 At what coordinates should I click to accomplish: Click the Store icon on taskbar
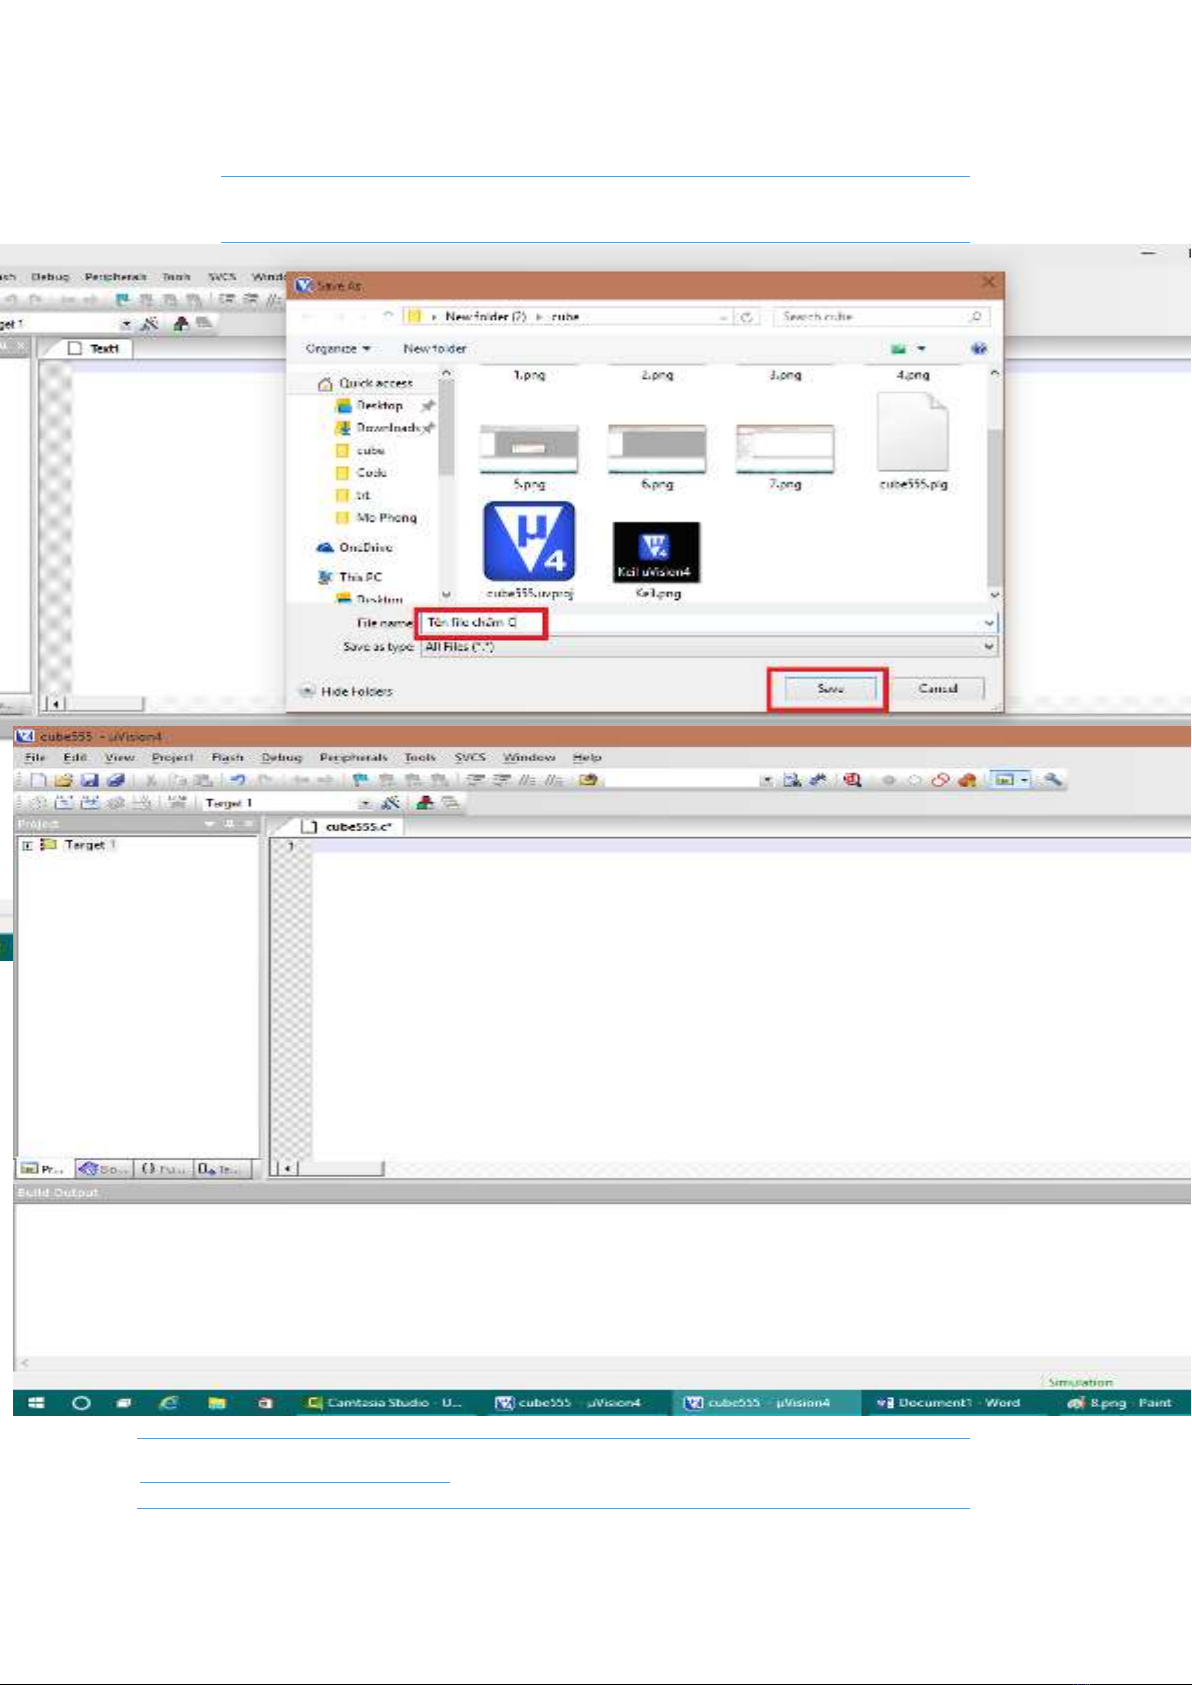point(265,1403)
